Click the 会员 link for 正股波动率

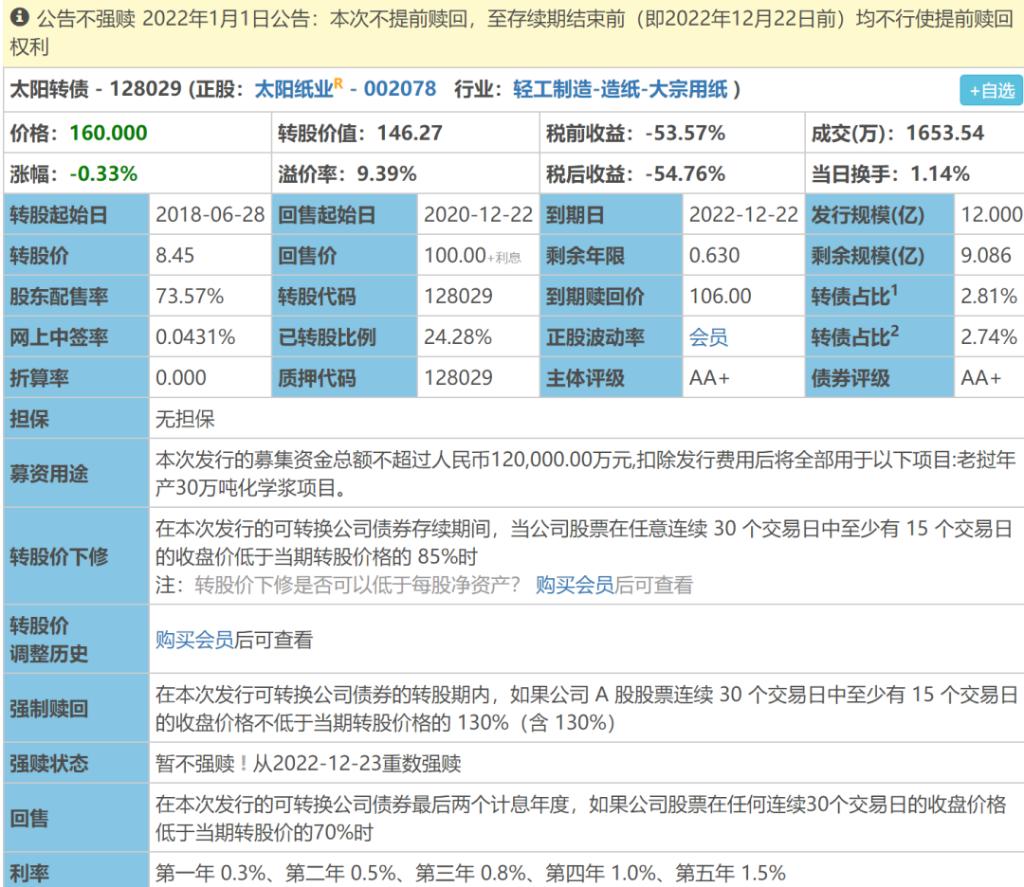coord(708,337)
